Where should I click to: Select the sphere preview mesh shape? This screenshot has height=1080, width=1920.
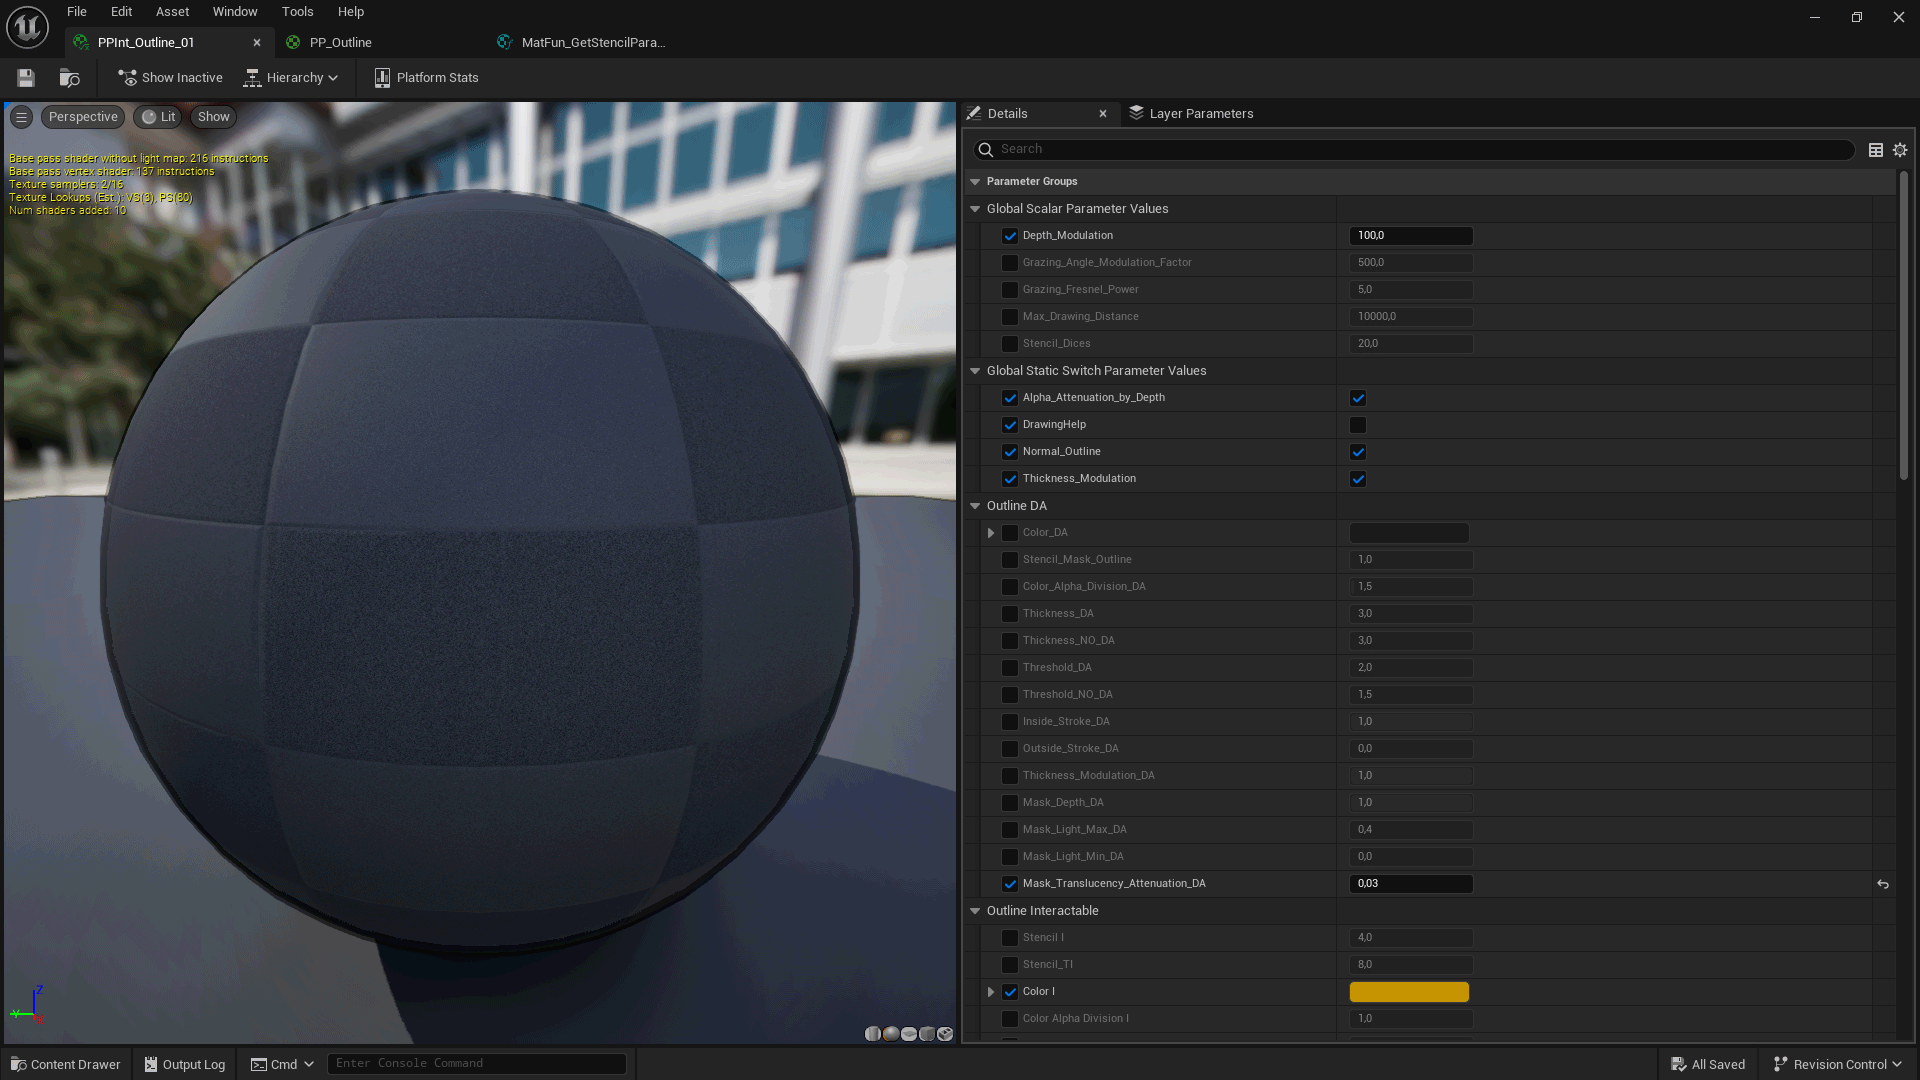click(891, 1033)
